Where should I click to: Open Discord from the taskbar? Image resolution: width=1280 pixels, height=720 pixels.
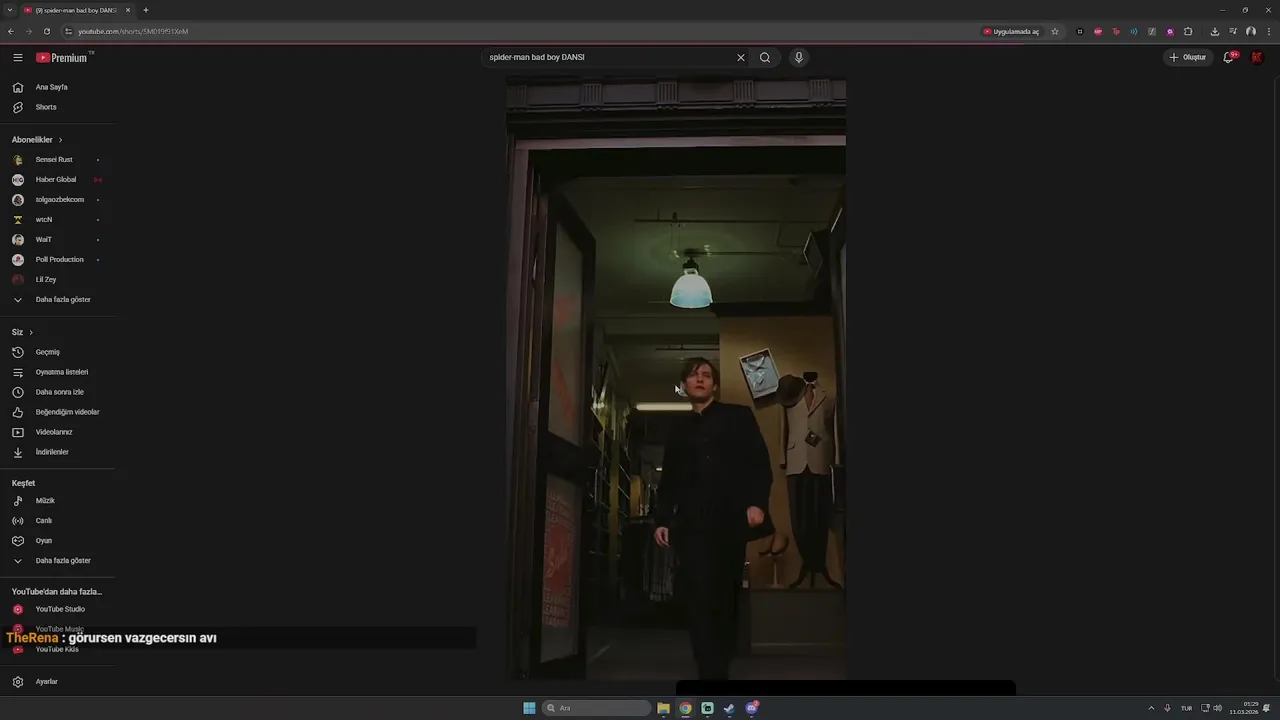tap(752, 708)
